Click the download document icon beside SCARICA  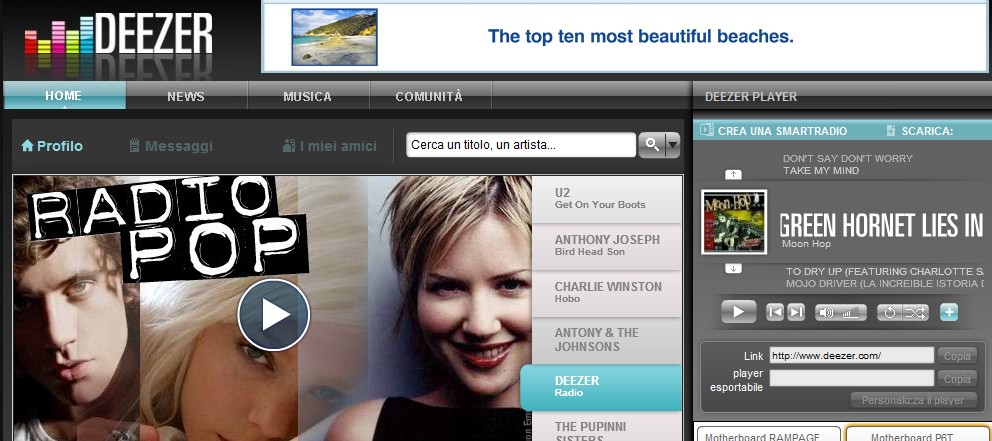pyautogui.click(x=891, y=130)
